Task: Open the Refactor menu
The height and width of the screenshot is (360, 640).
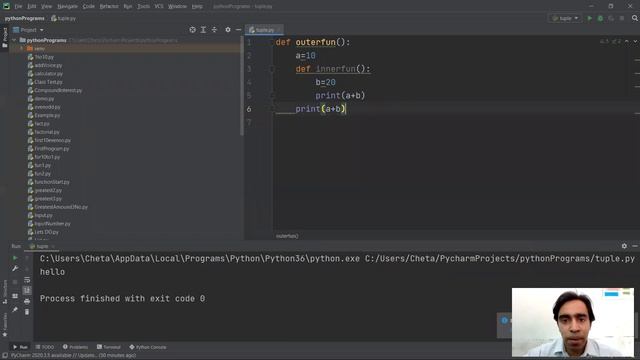Action: (x=109, y=7)
